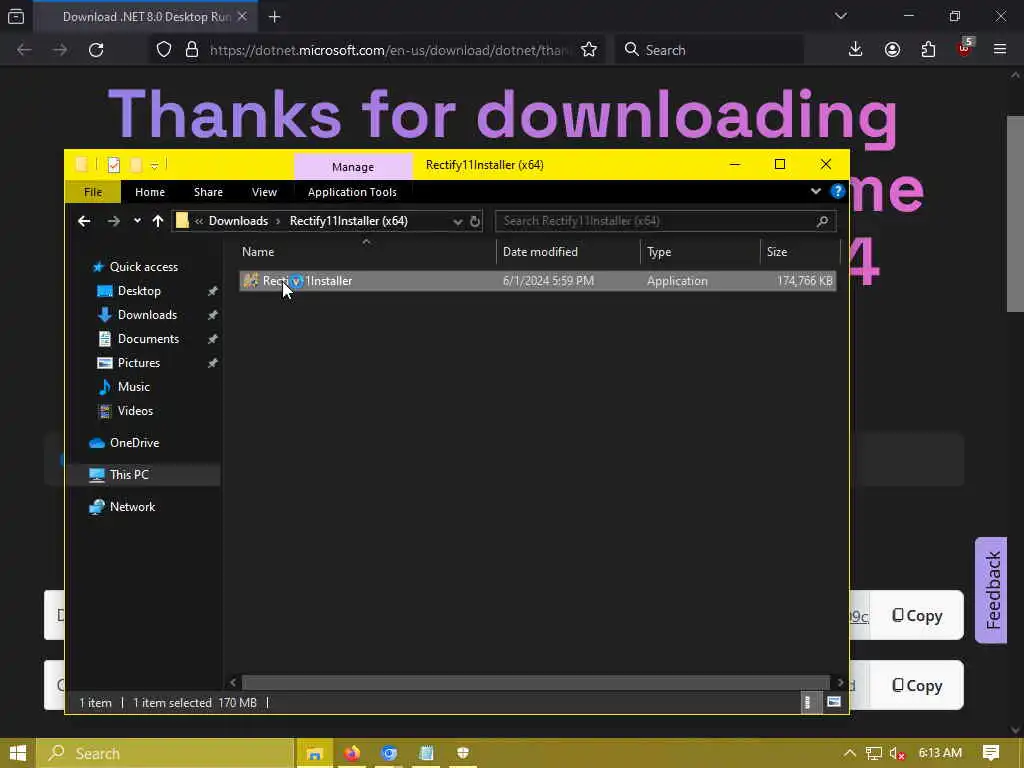Click the tracking protection shield icon

tap(164, 50)
